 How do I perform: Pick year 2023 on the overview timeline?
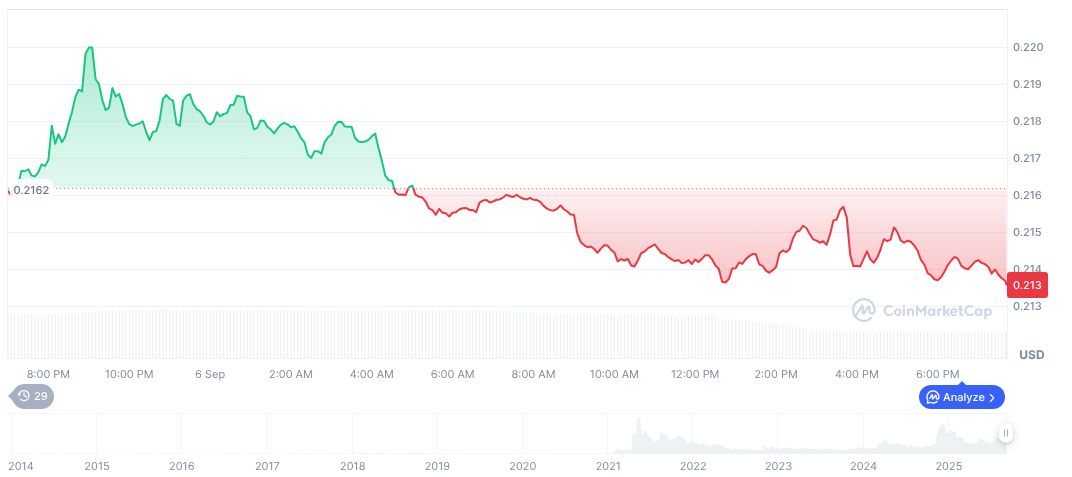(778, 466)
